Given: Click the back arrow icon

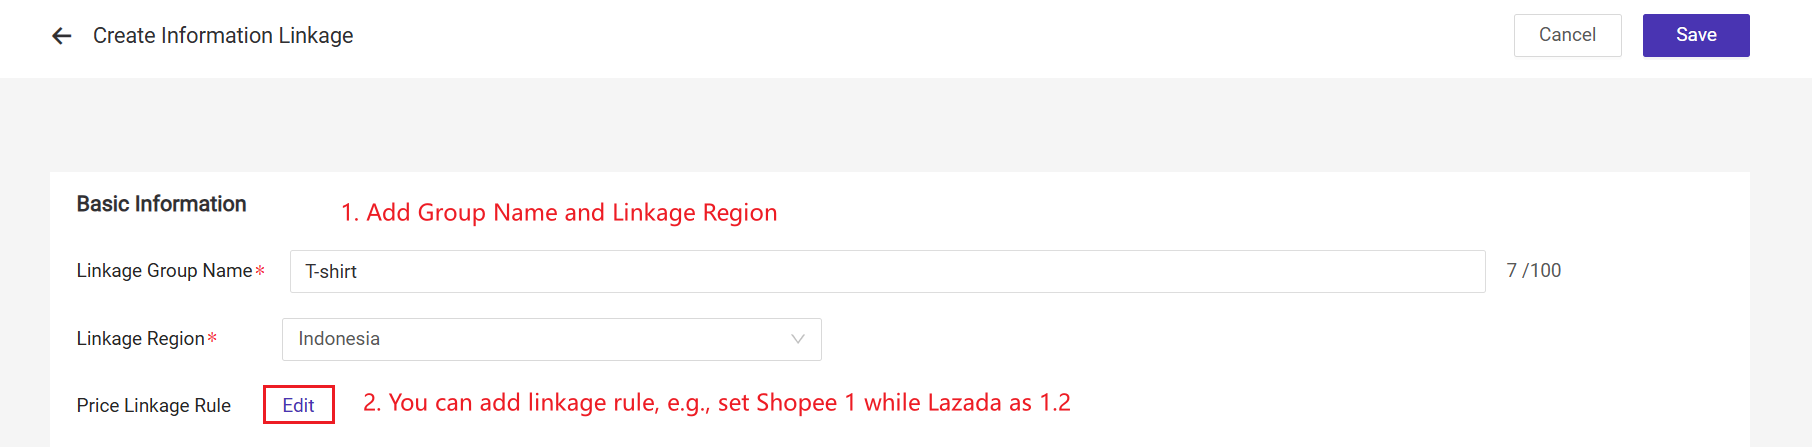Looking at the screenshot, I should 62,36.
